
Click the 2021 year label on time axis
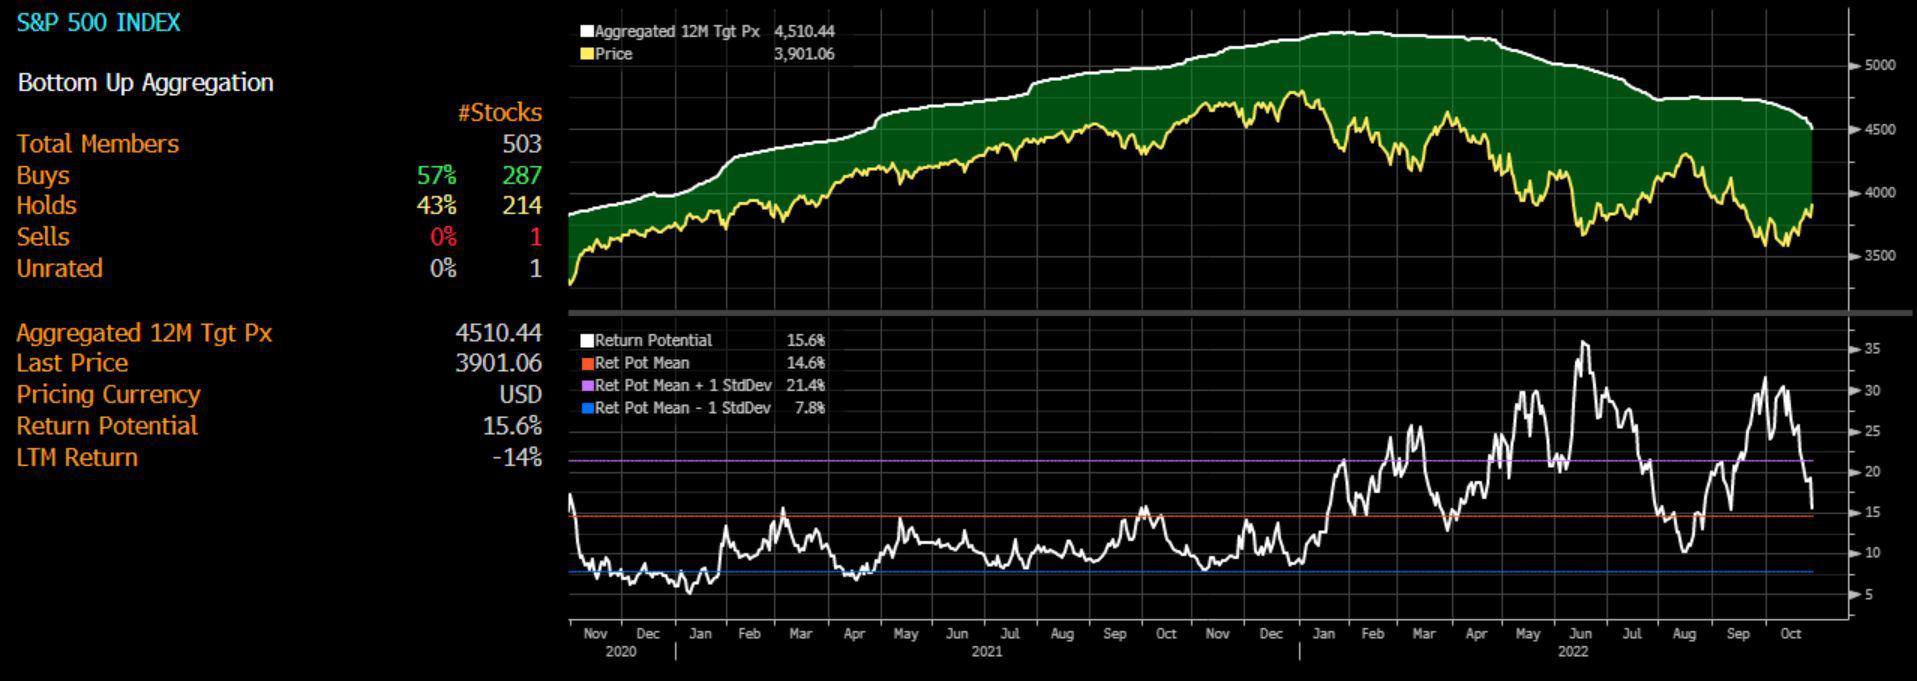pos(986,652)
